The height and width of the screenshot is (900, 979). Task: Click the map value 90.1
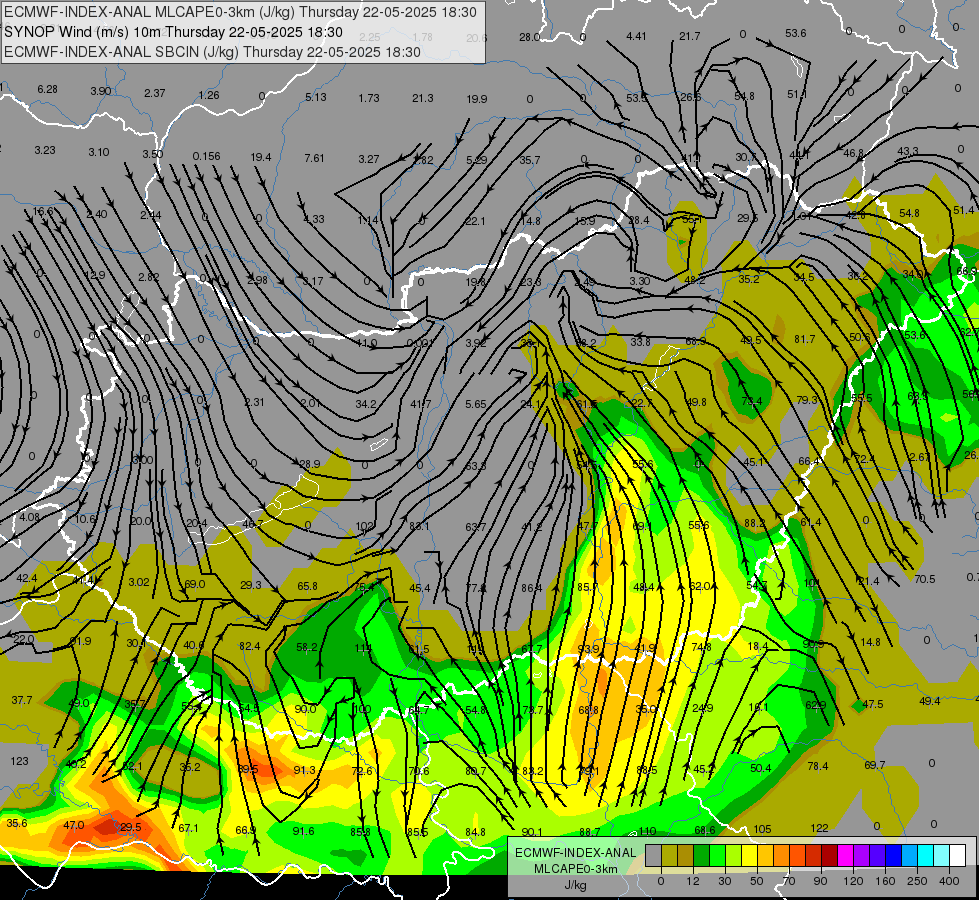pos(532,832)
